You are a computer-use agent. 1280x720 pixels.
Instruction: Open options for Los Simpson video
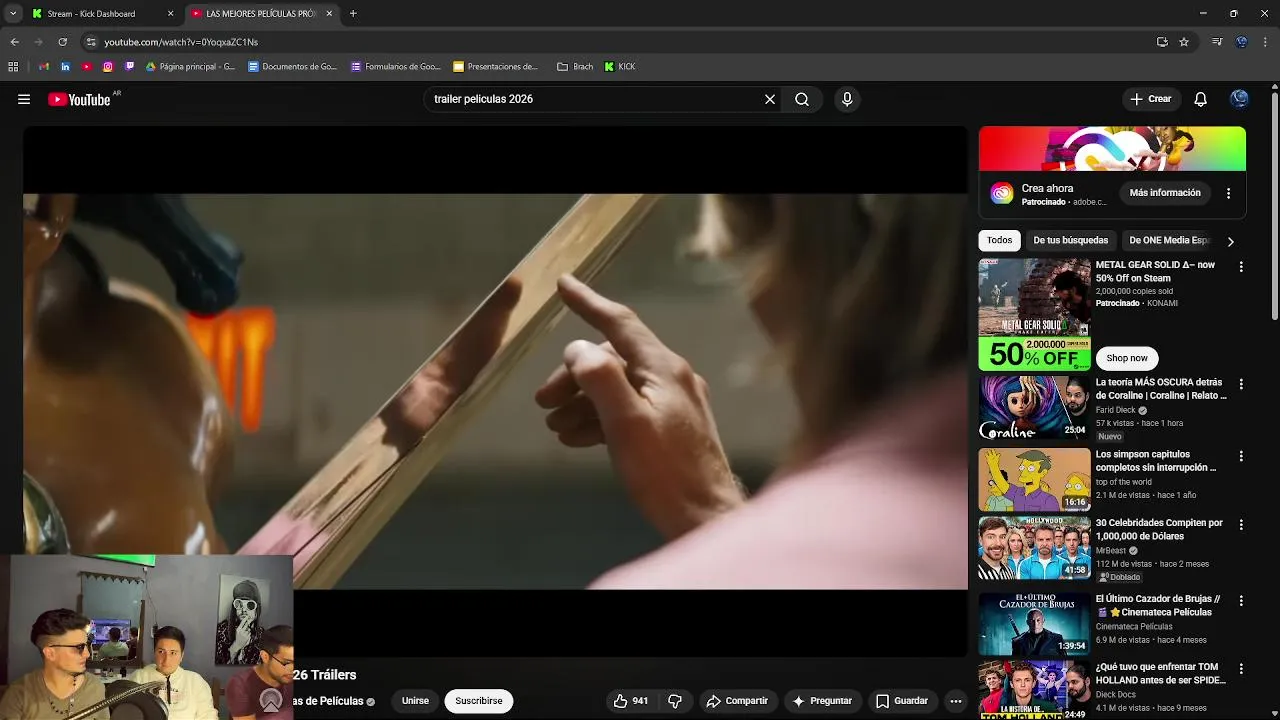pyautogui.click(x=1241, y=456)
